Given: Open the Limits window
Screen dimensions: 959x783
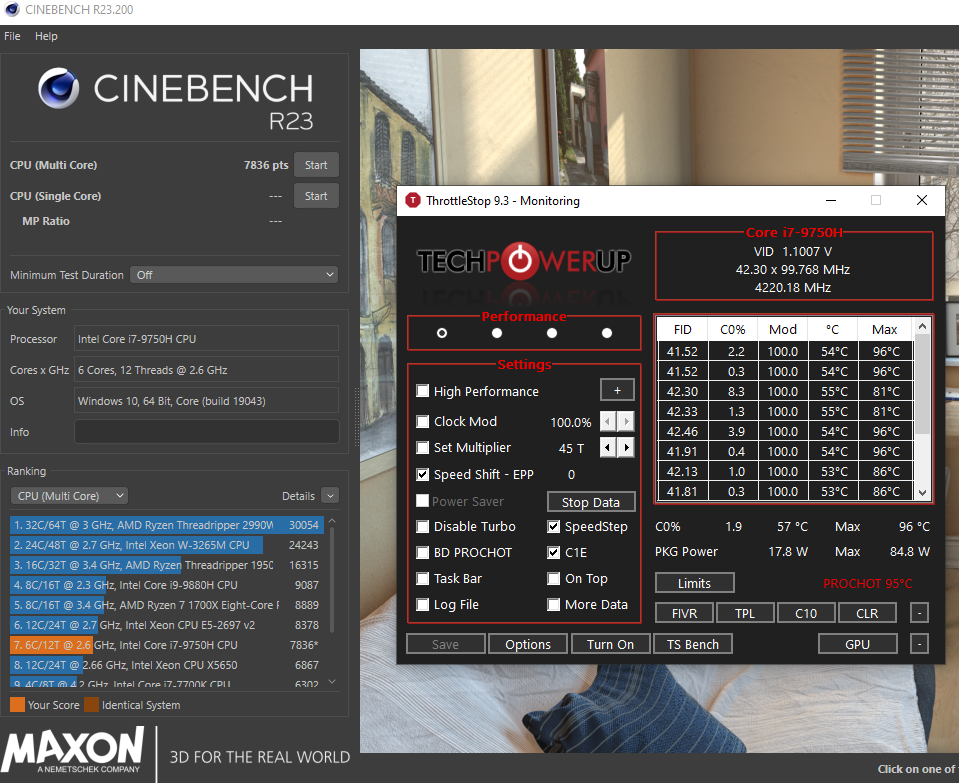Looking at the screenshot, I should (694, 583).
